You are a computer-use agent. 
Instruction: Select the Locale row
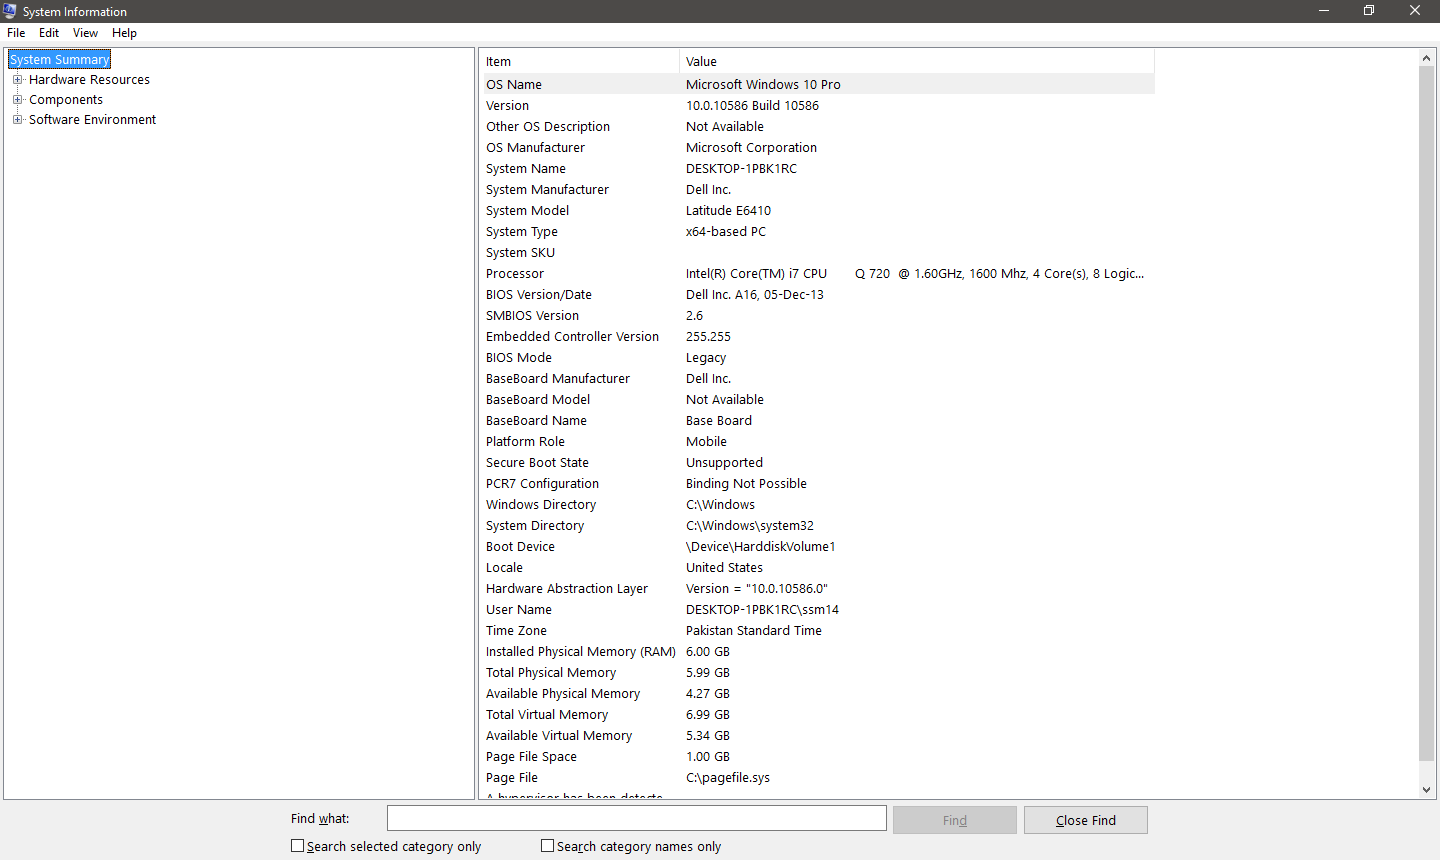[x=817, y=567]
